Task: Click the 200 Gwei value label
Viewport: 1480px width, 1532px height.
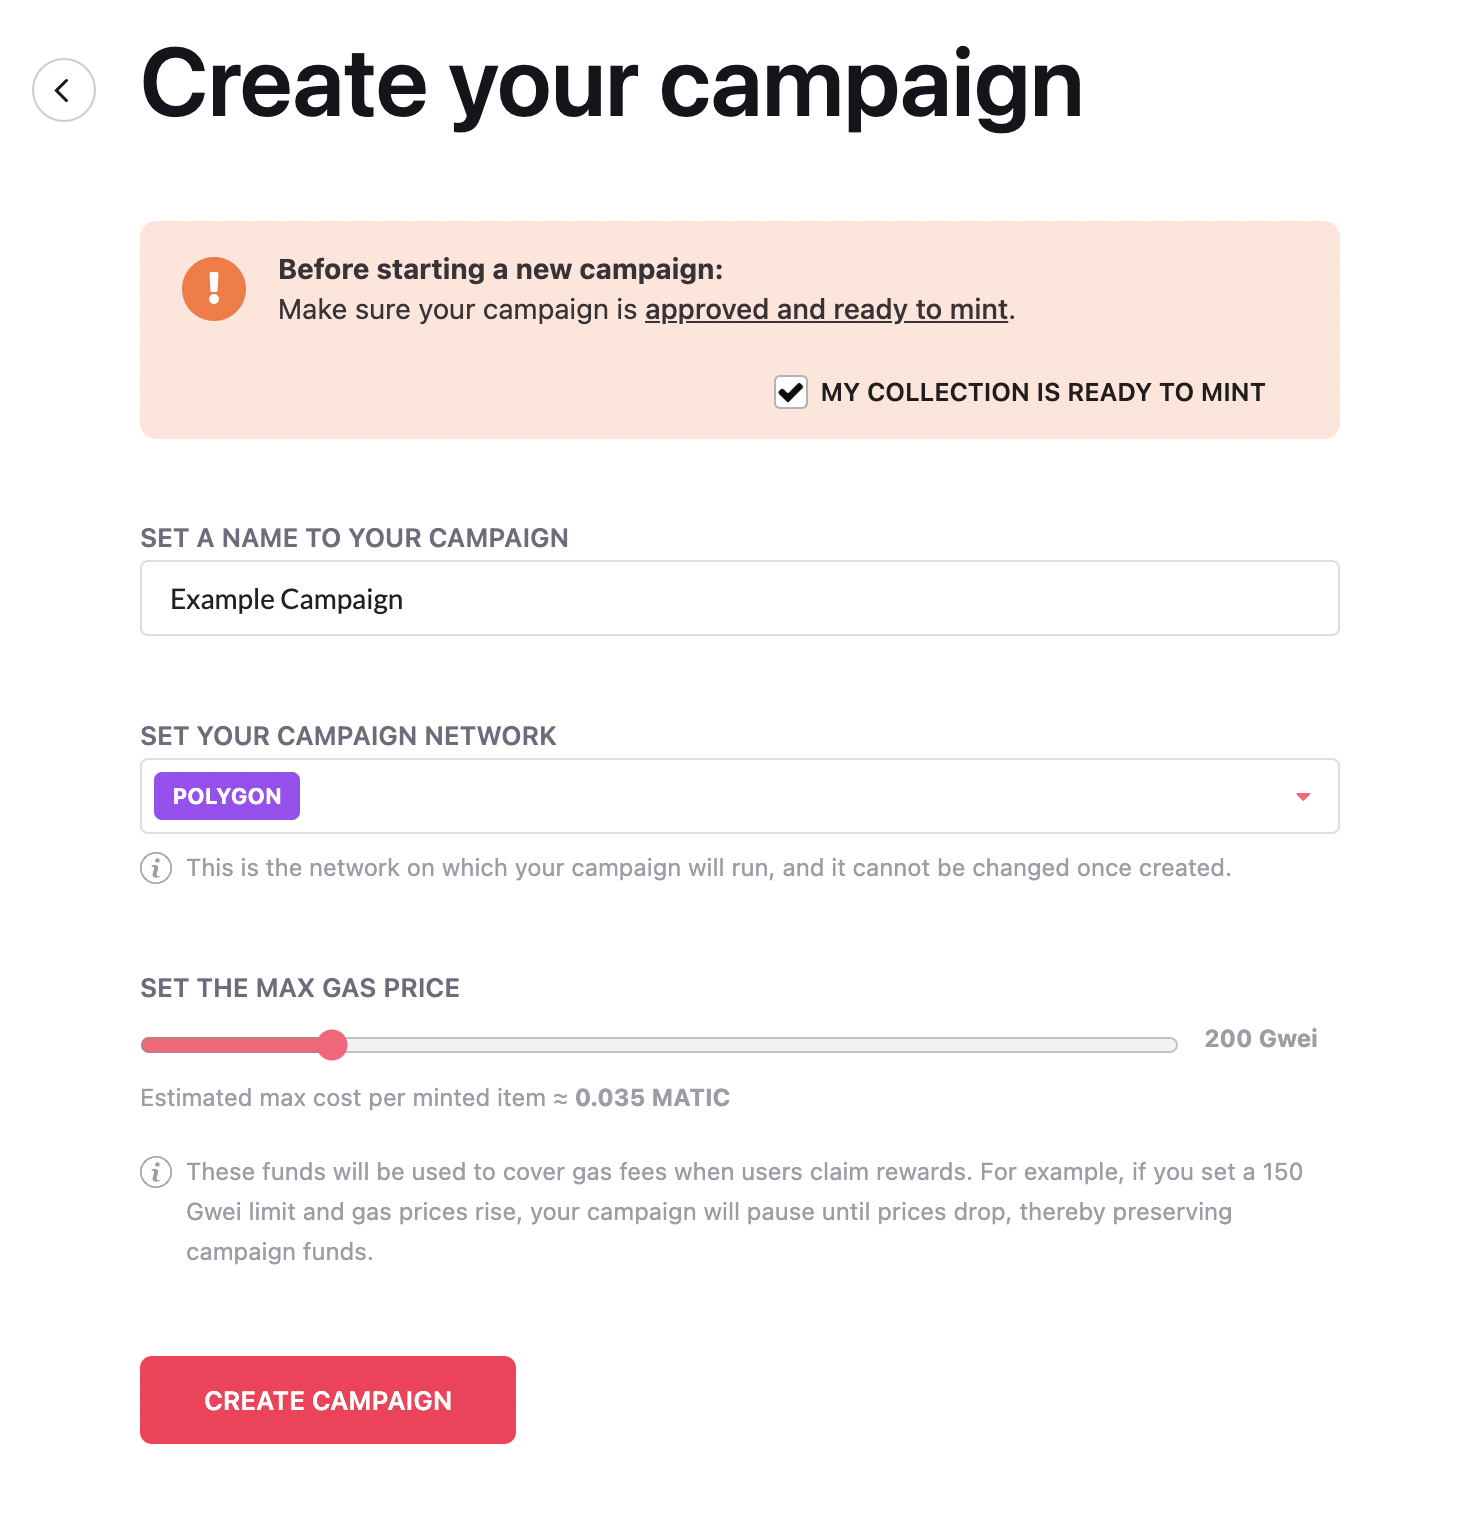Action: (1261, 1039)
